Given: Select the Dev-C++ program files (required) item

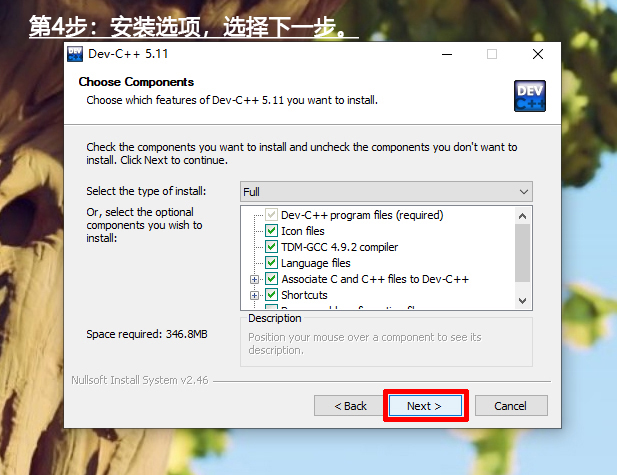Looking at the screenshot, I should (x=362, y=215).
